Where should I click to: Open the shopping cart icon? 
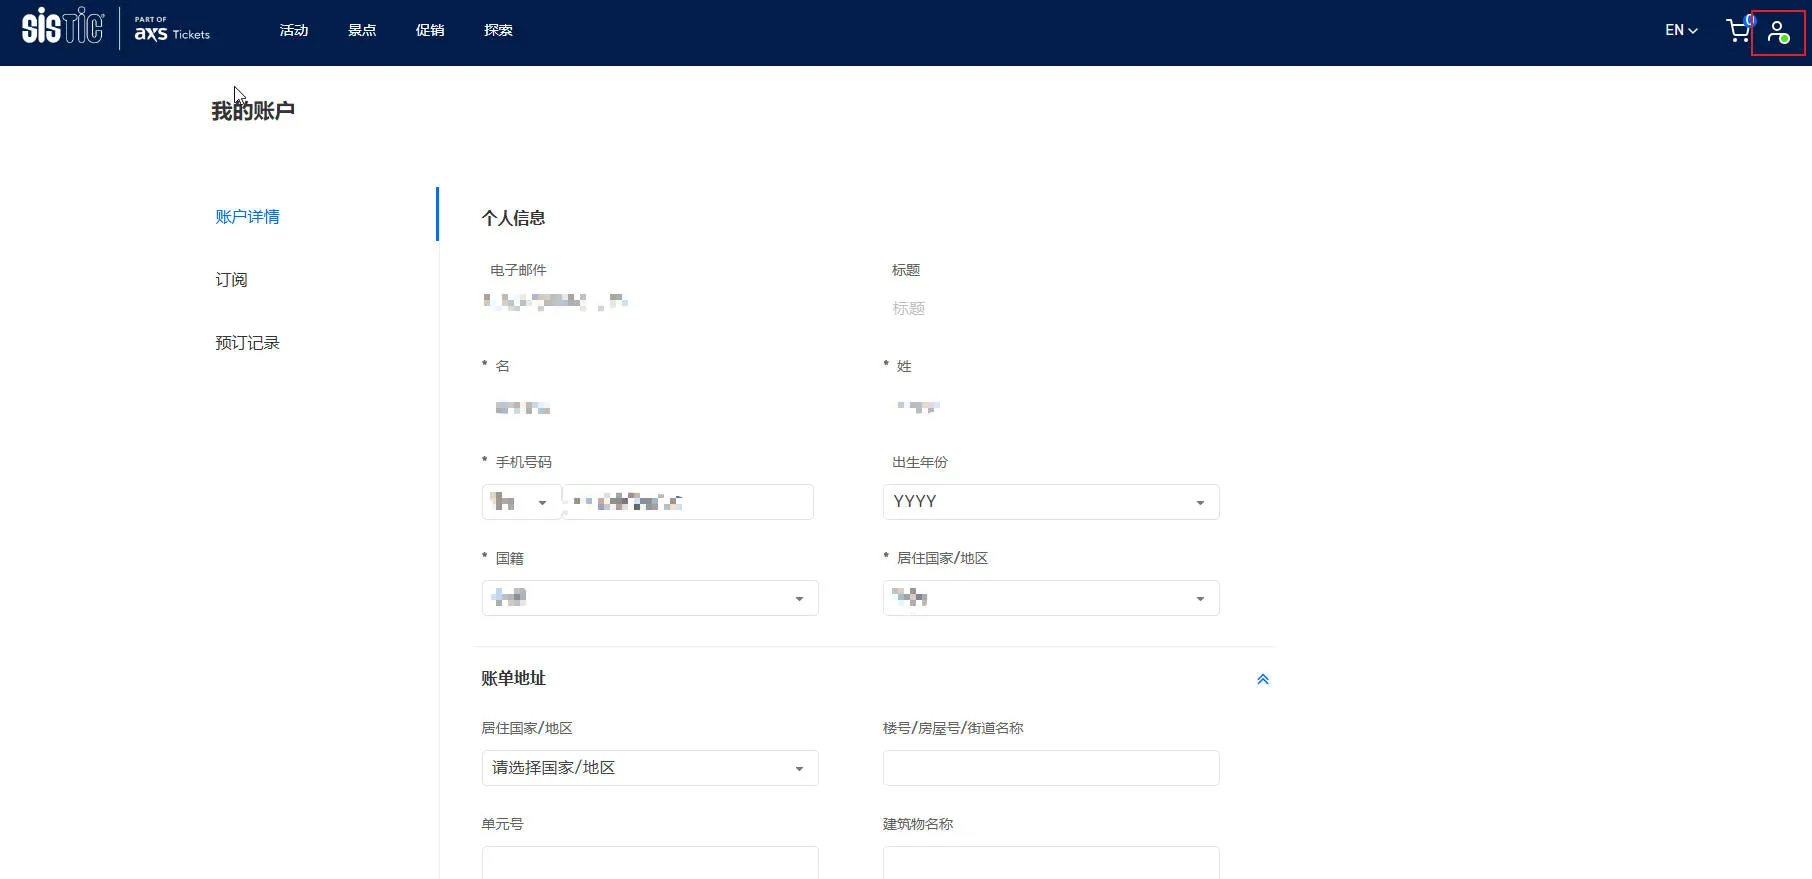pyautogui.click(x=1738, y=30)
